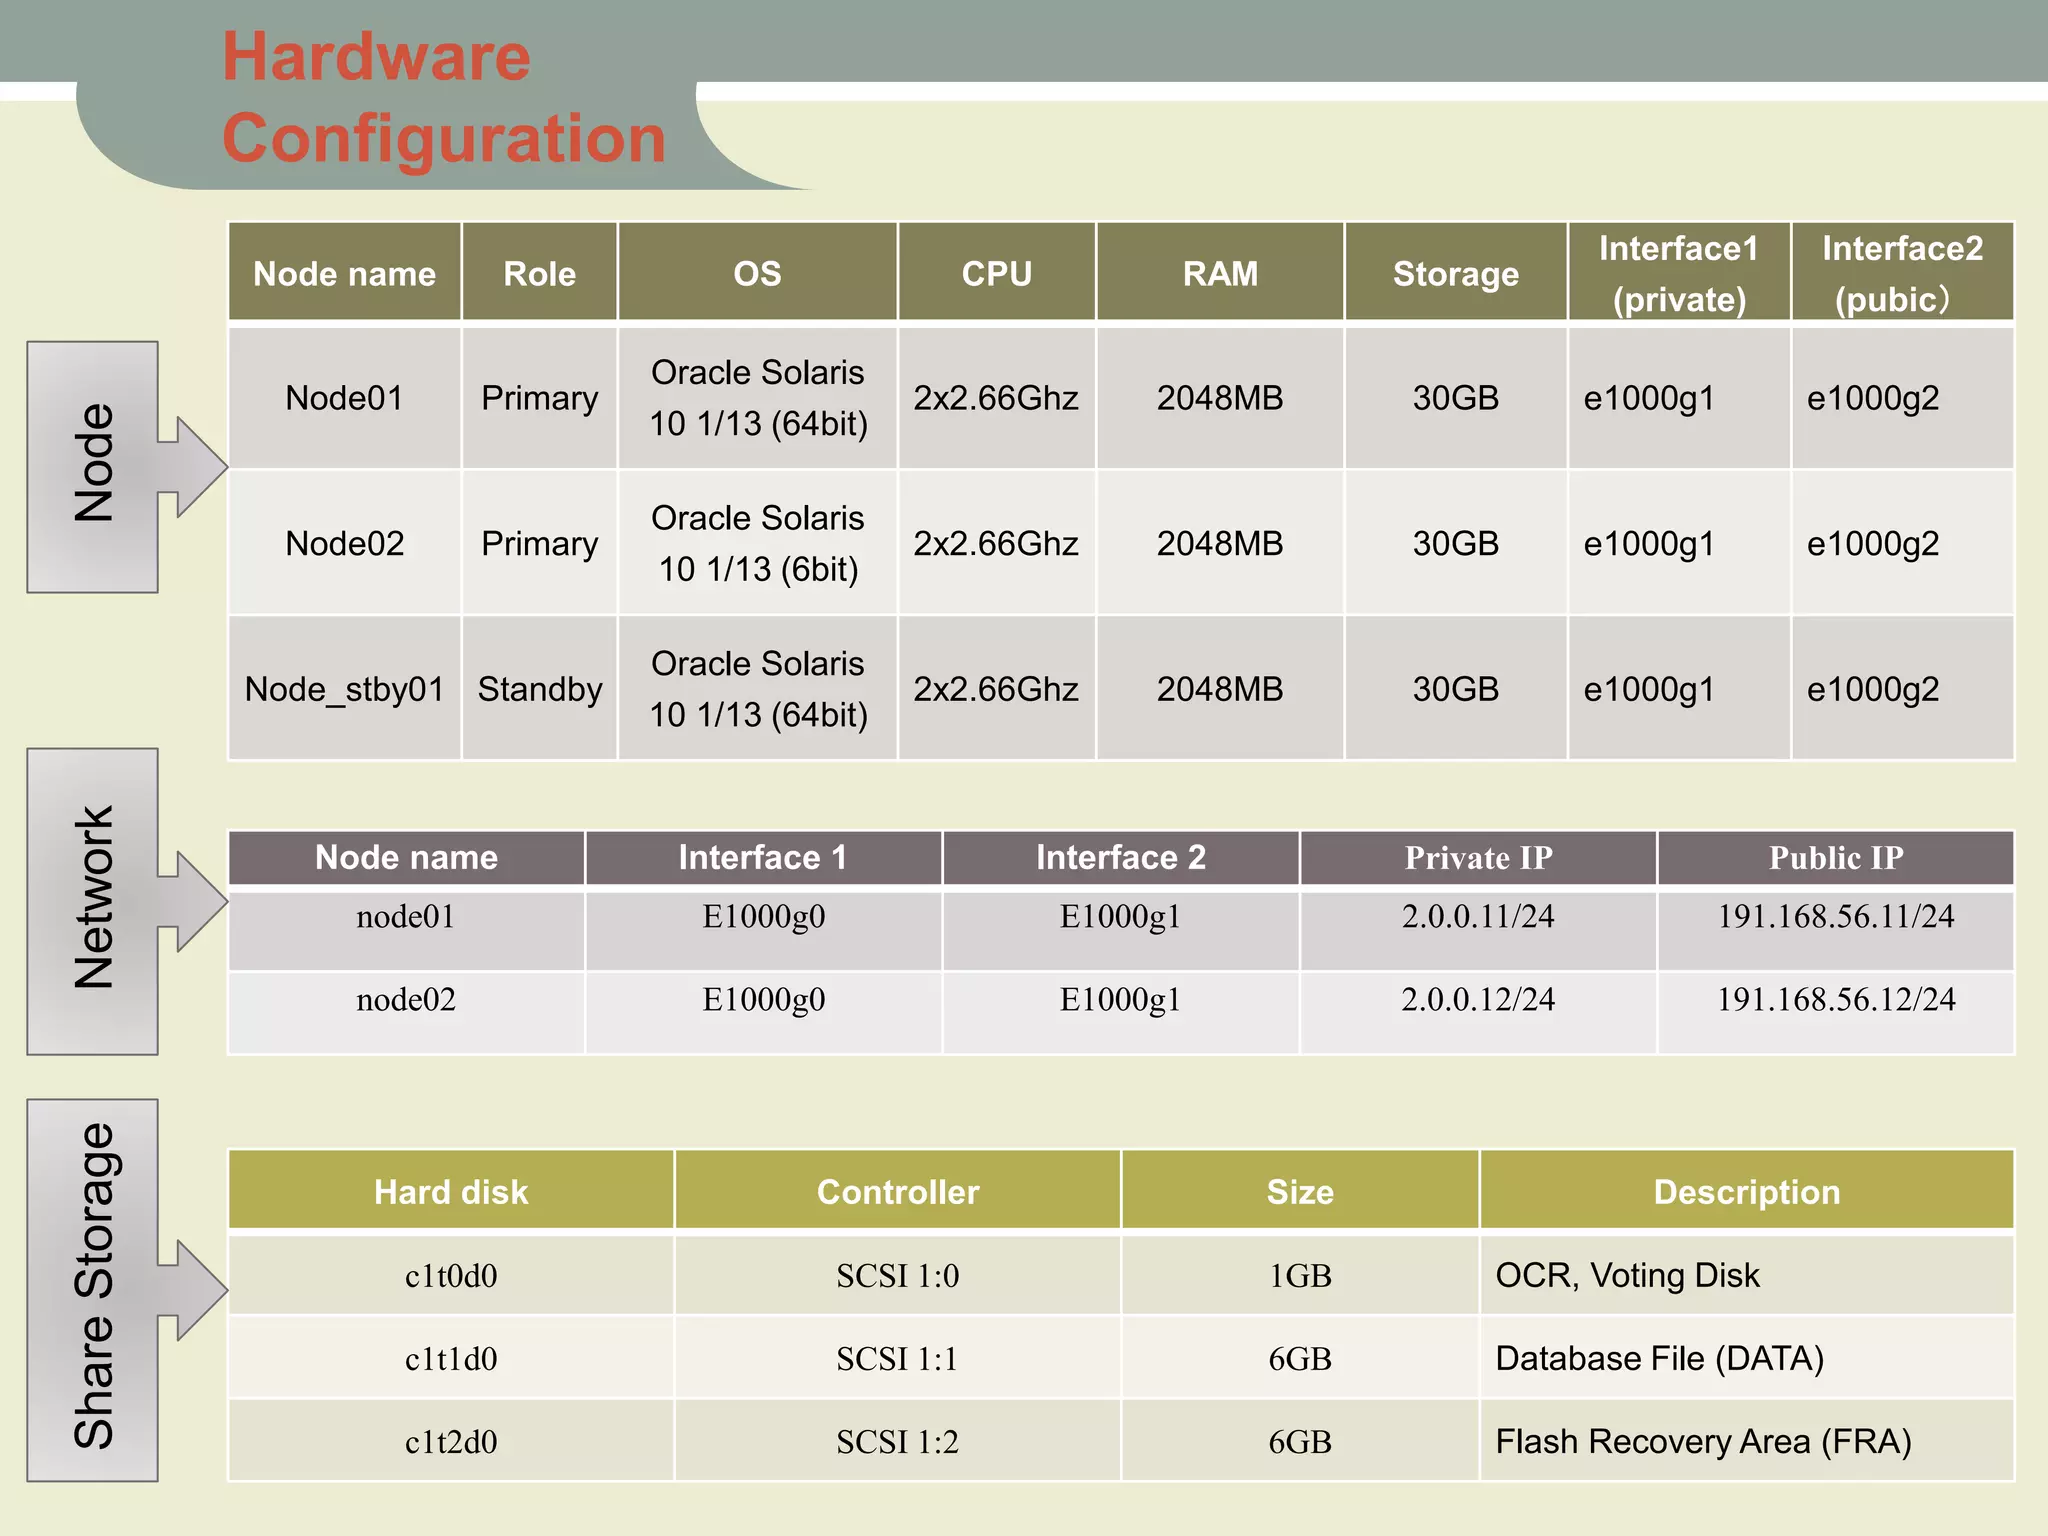The image size is (2048, 1536).
Task: Click the Interface 2 header
Action: point(1121,857)
